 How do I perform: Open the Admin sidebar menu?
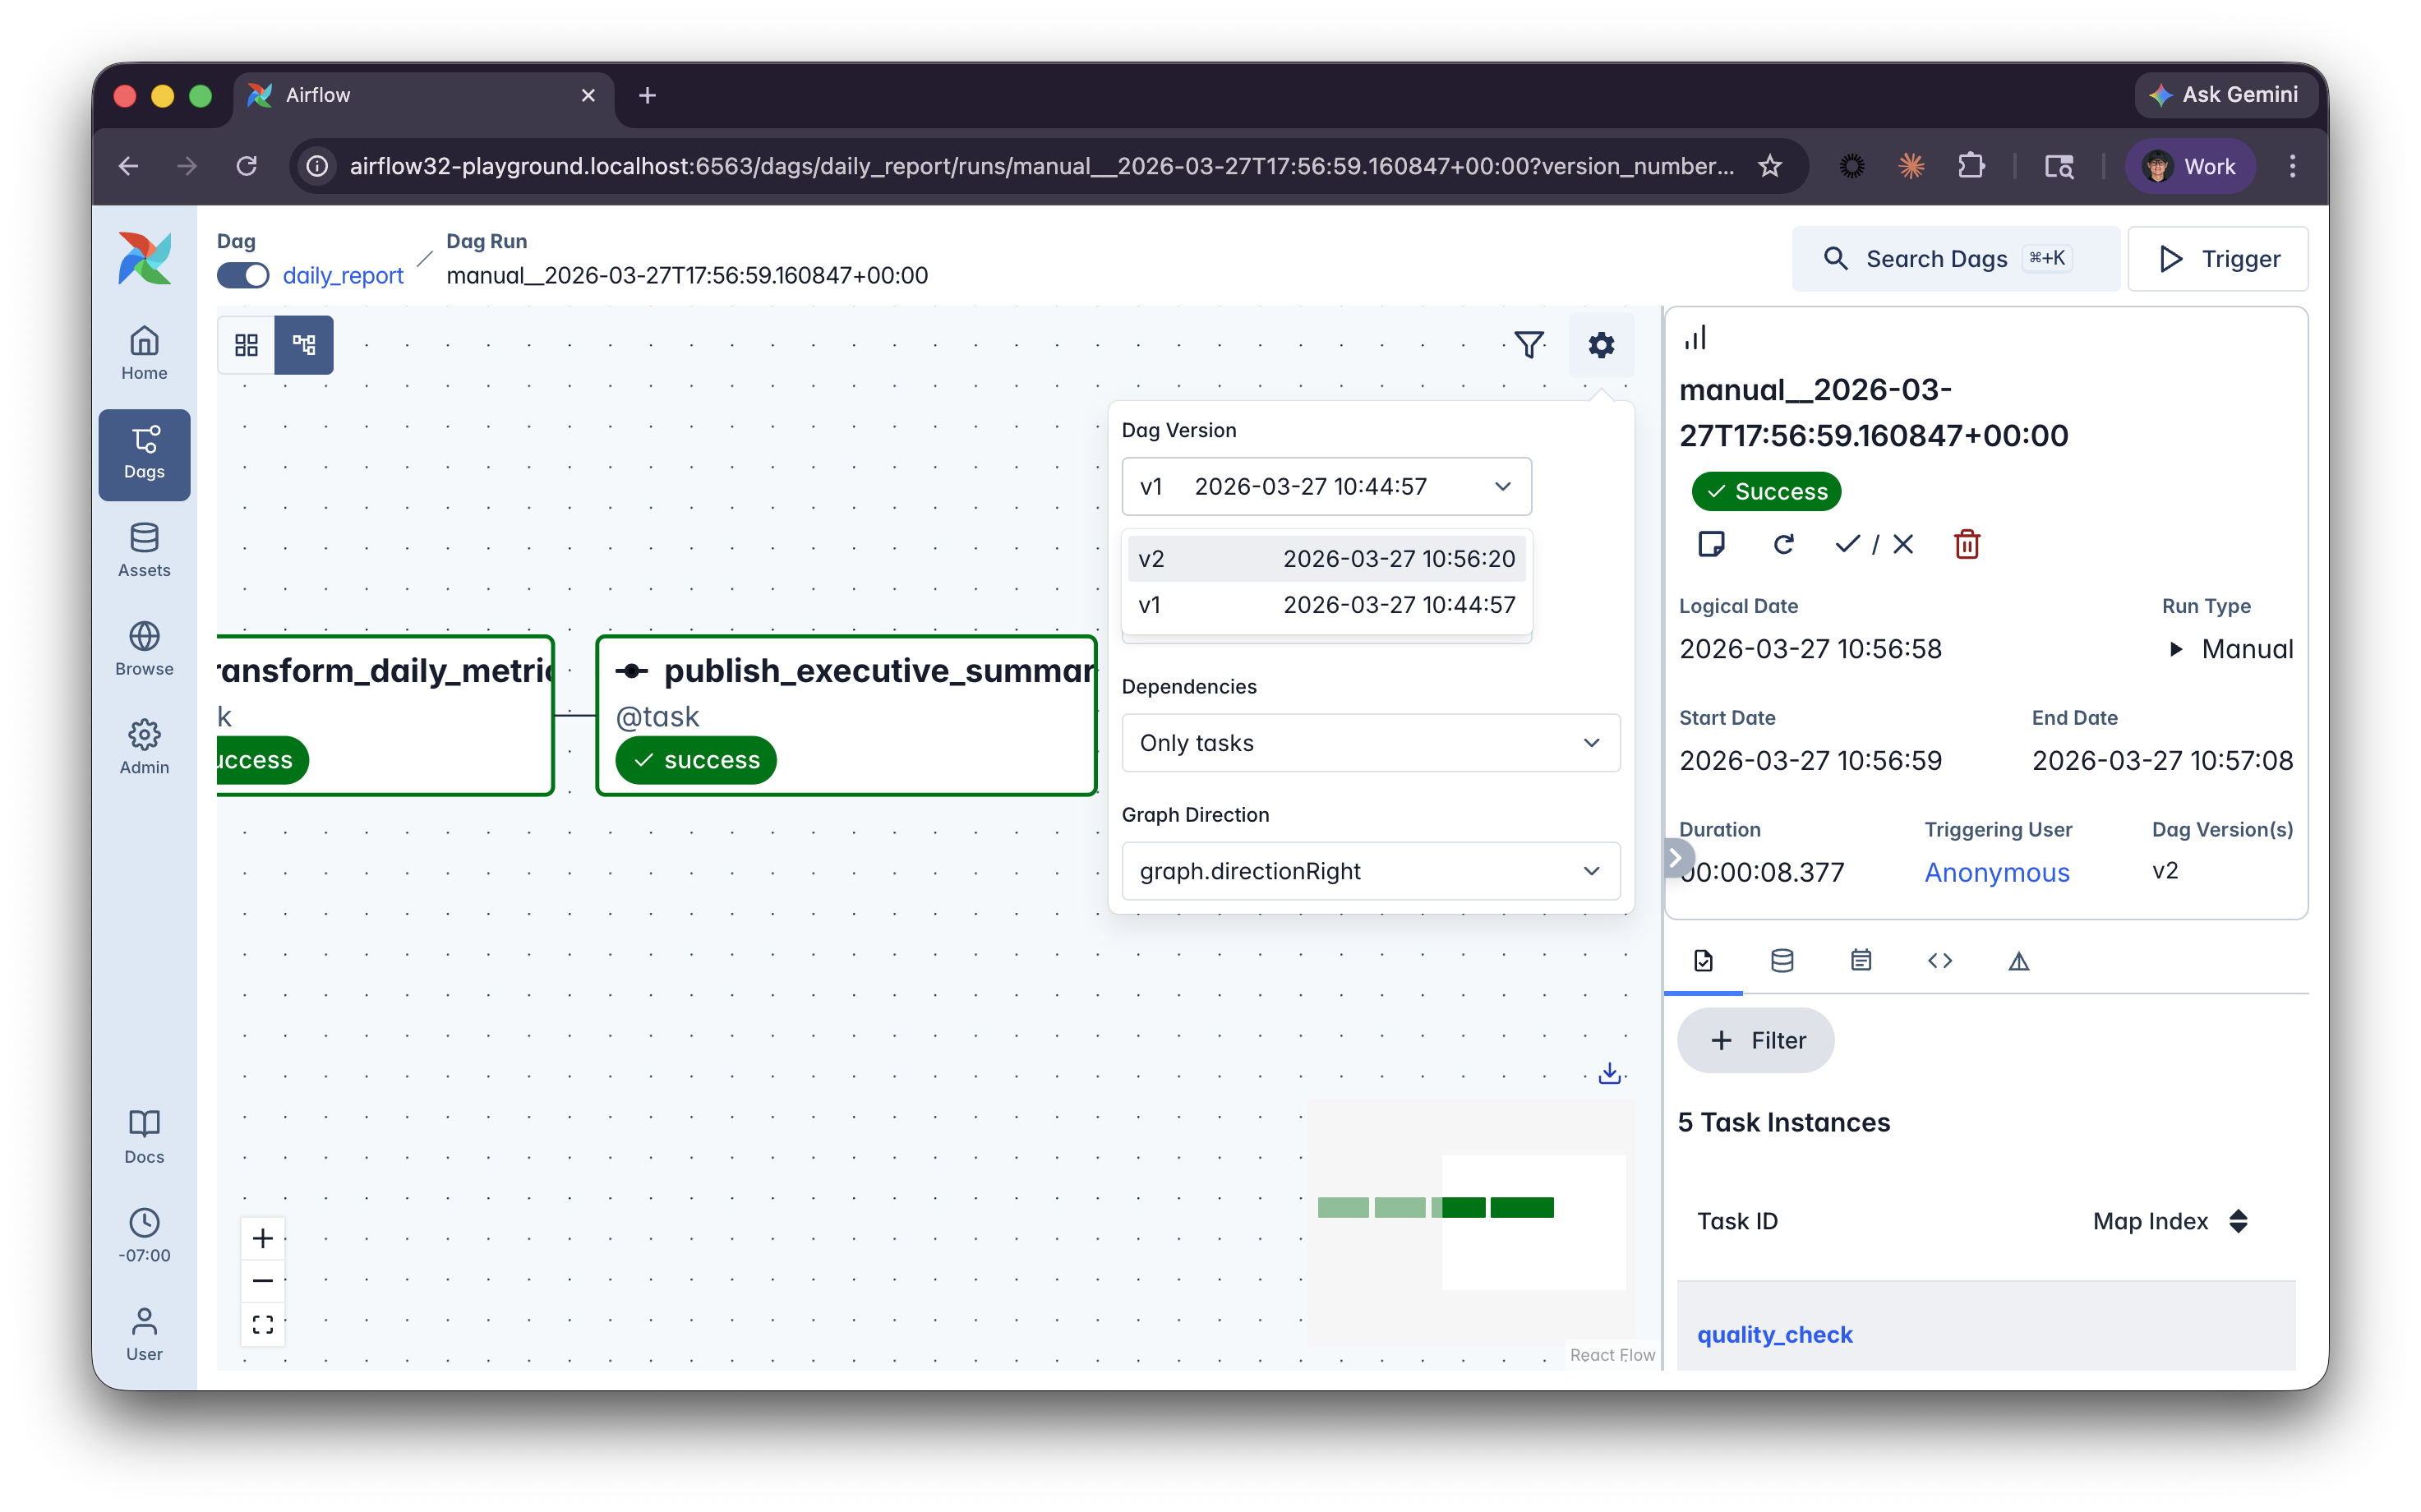tap(144, 748)
